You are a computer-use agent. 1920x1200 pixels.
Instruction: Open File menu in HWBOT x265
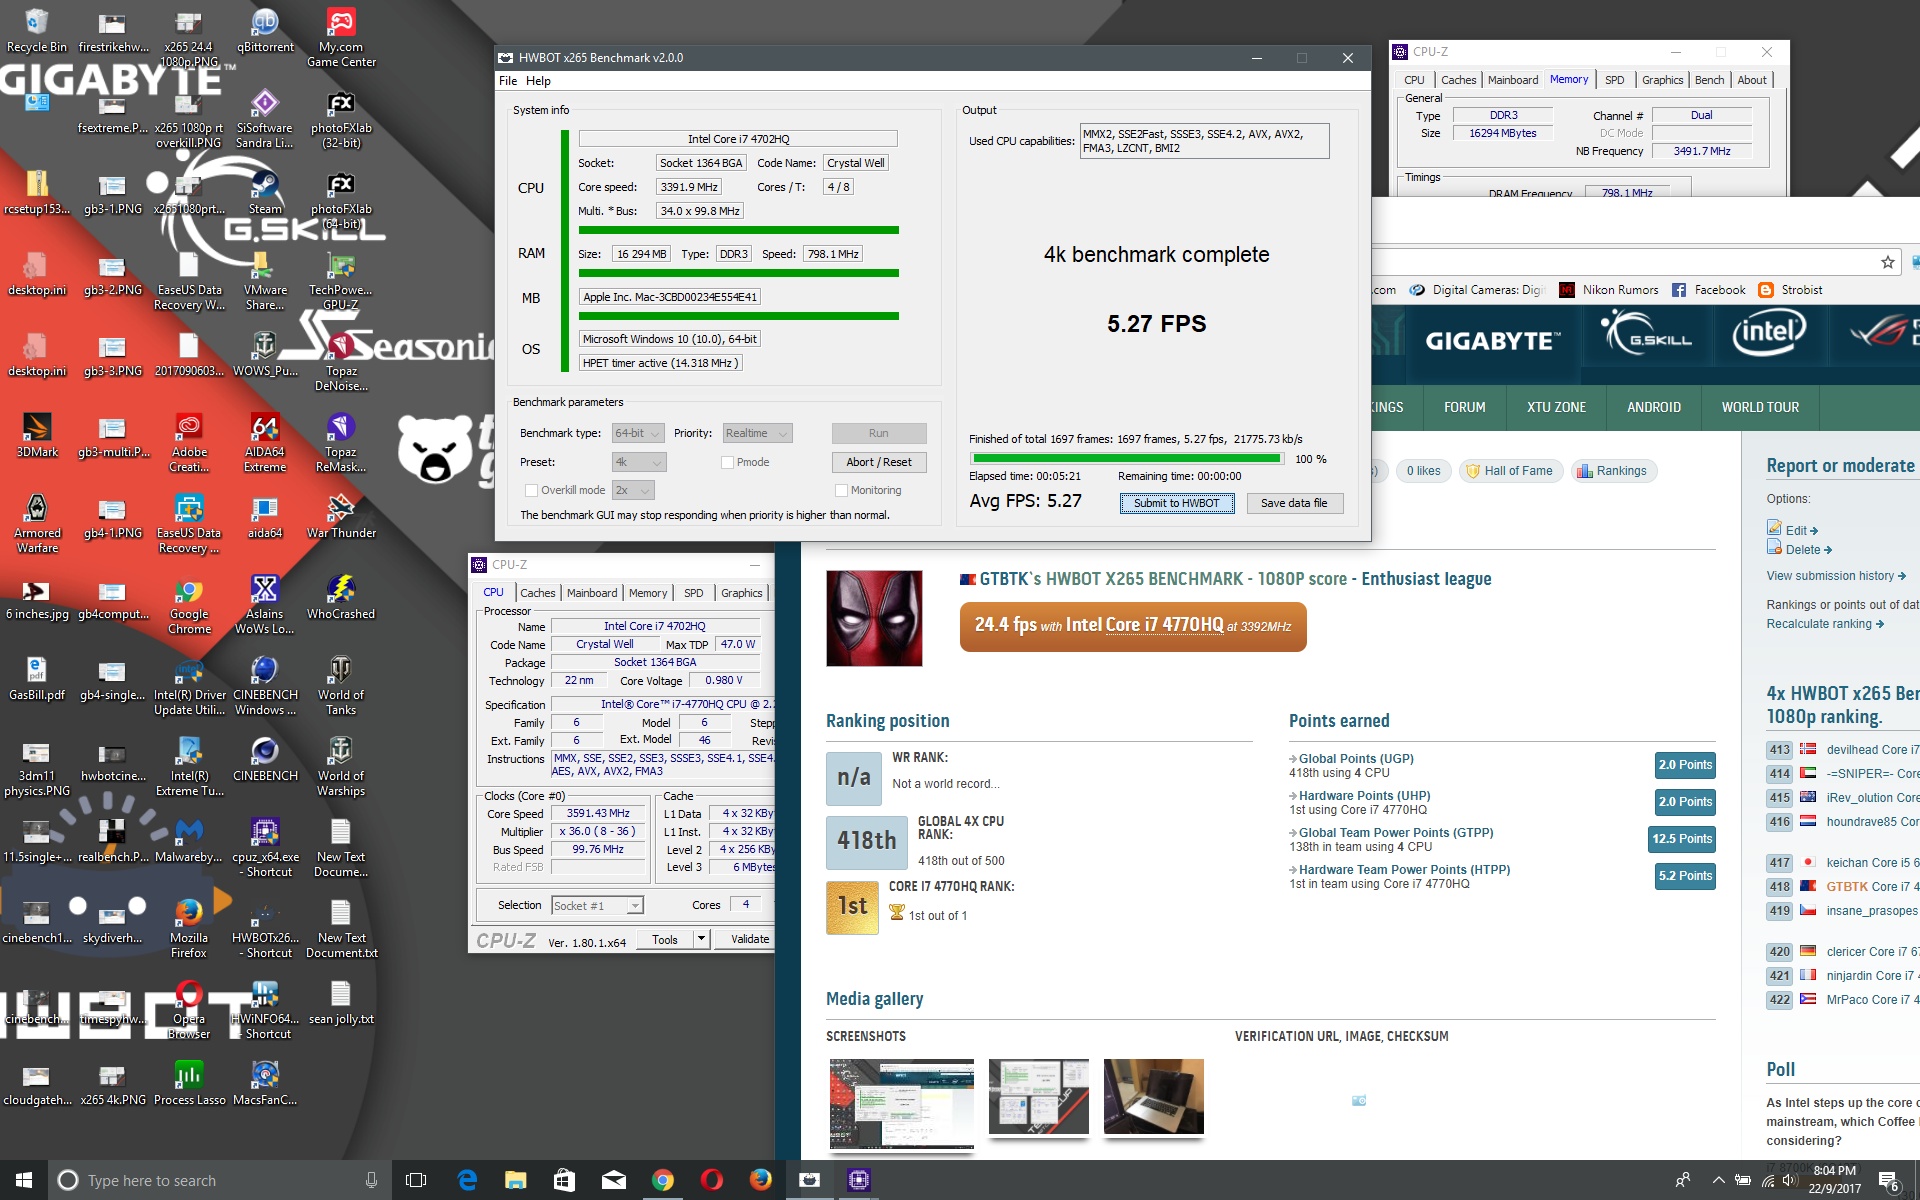(x=508, y=81)
